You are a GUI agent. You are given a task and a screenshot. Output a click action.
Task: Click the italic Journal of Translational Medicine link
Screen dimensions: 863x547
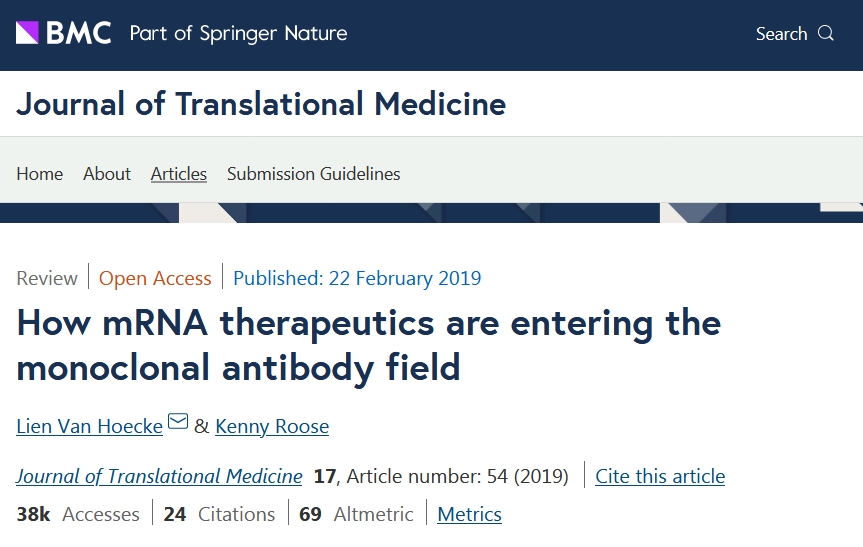[x=159, y=476]
